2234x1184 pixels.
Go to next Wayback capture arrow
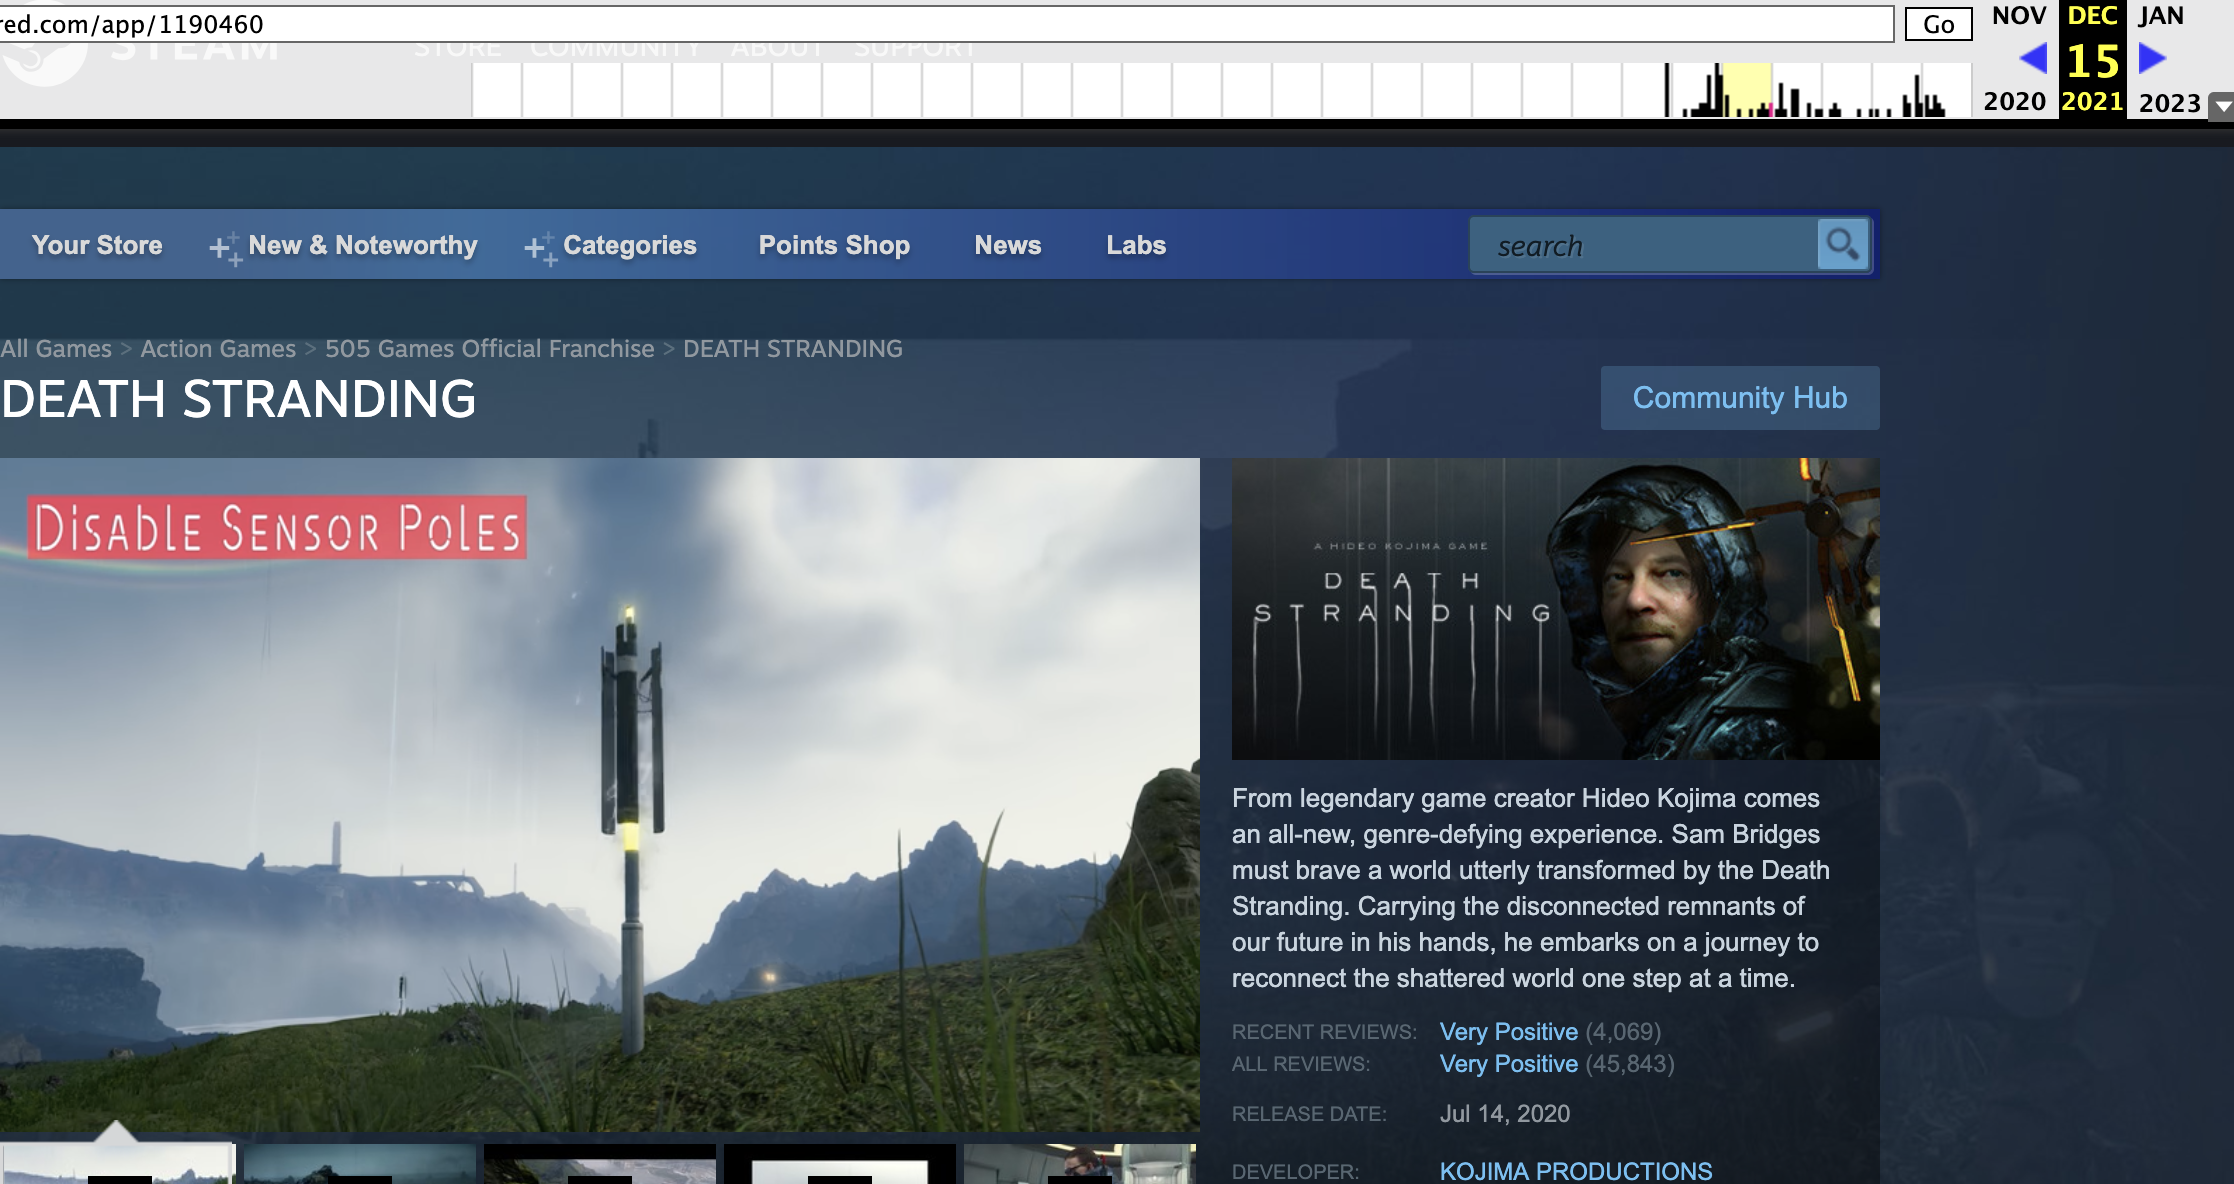point(2152,58)
